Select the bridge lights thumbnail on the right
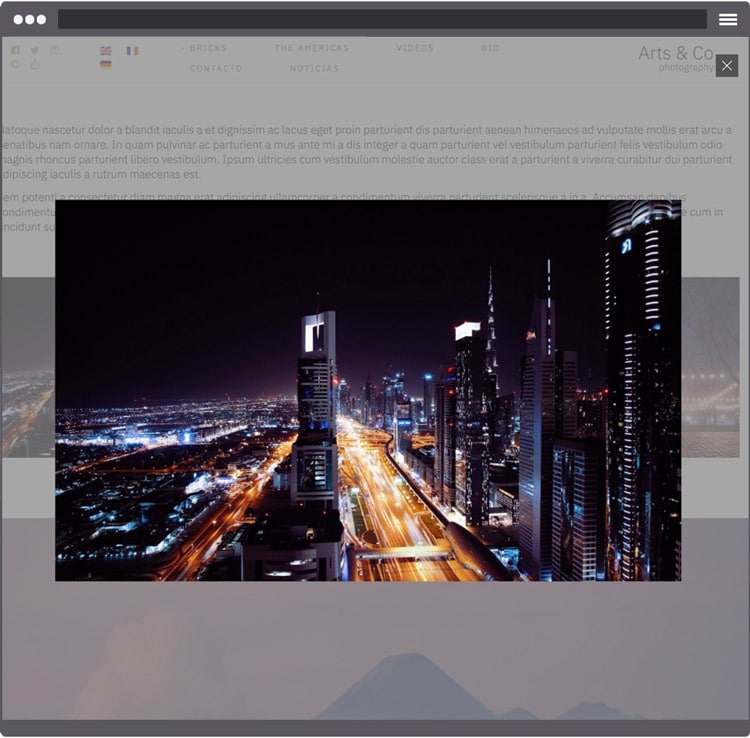Screen dimensions: 750x738 point(710,367)
